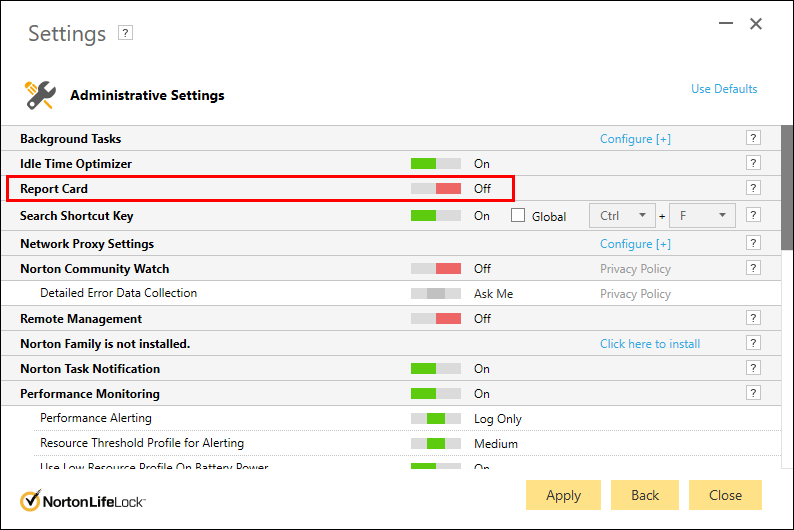This screenshot has width=794, height=530.
Task: Click the Use Defaults link
Action: [724, 89]
